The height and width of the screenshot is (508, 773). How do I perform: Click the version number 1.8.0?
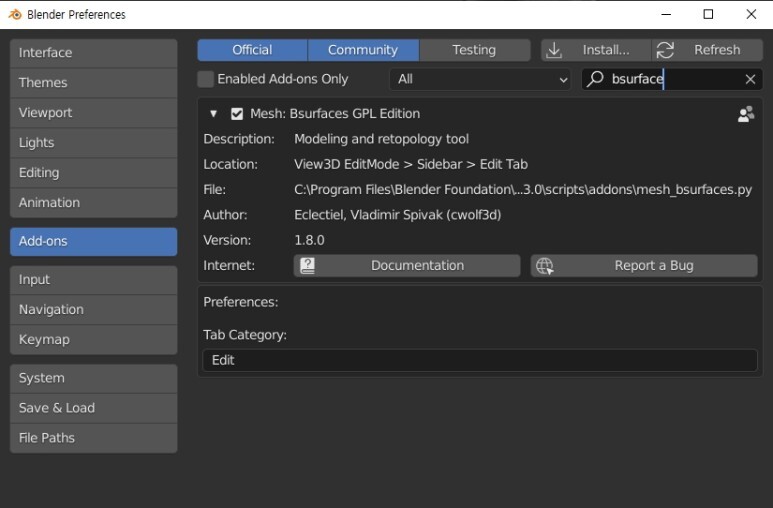tap(309, 240)
